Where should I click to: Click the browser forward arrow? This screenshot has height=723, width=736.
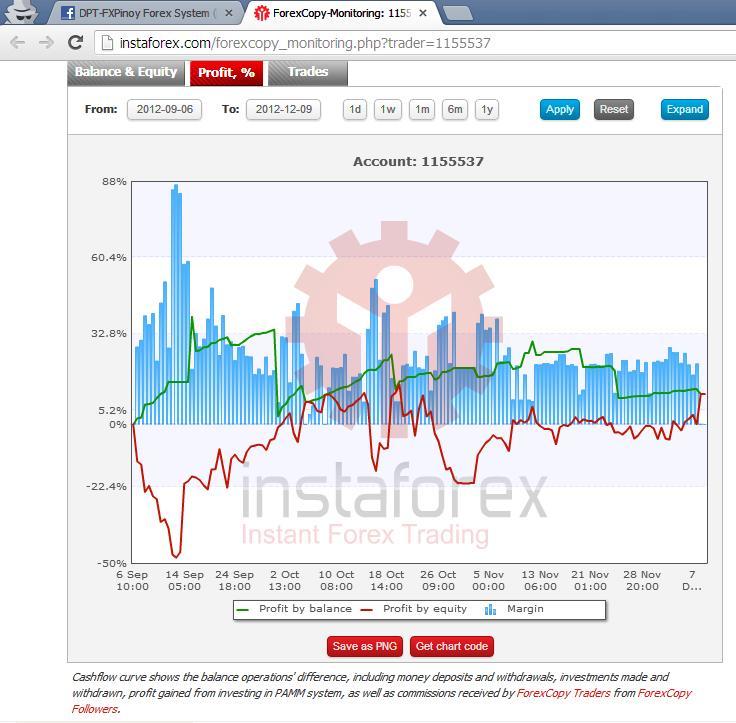pyautogui.click(x=46, y=43)
